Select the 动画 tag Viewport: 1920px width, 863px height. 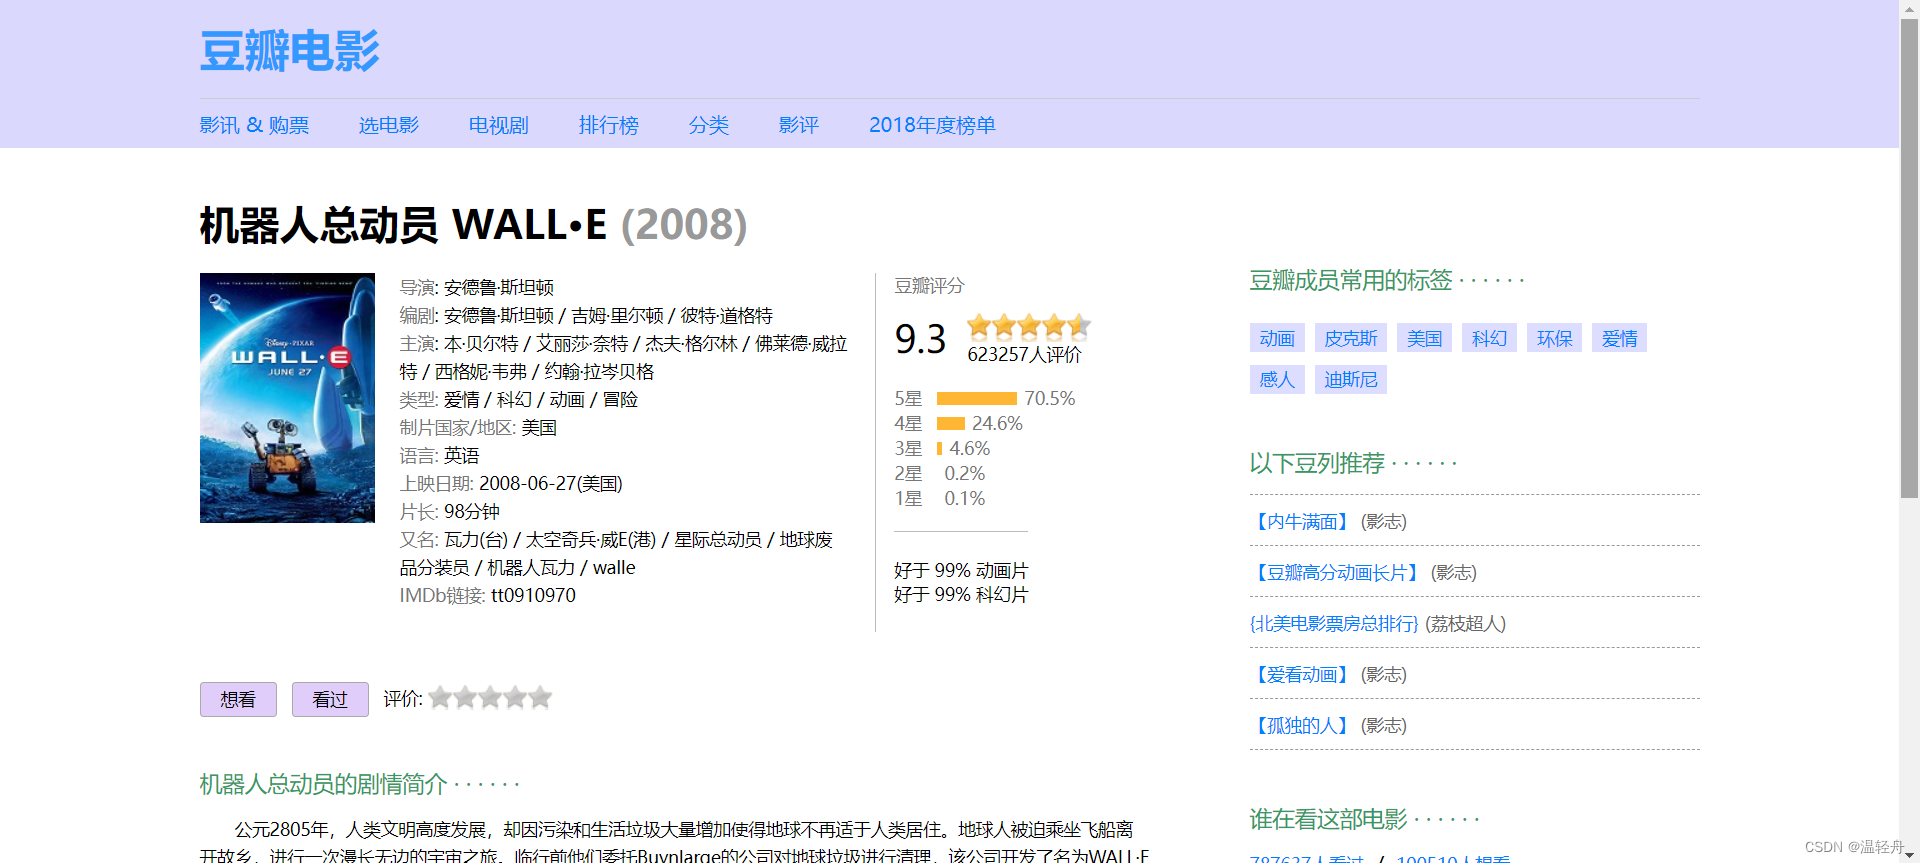pyautogui.click(x=1277, y=338)
